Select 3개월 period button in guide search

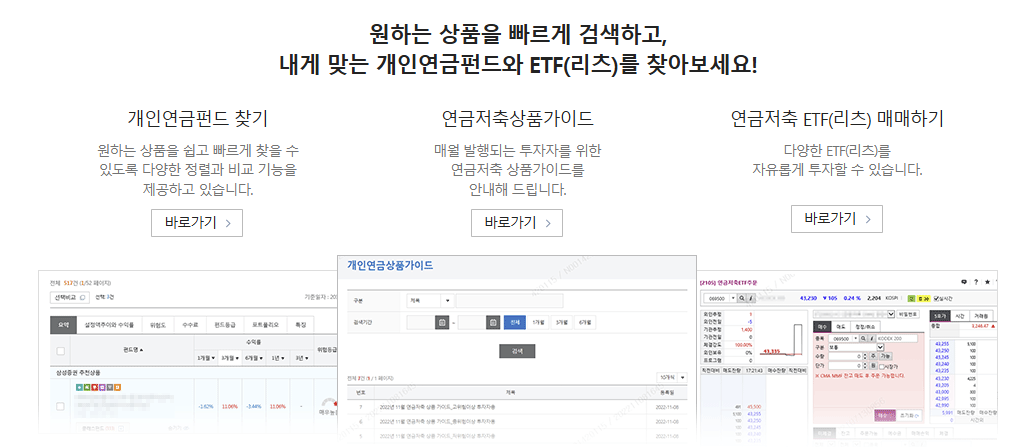pos(561,322)
